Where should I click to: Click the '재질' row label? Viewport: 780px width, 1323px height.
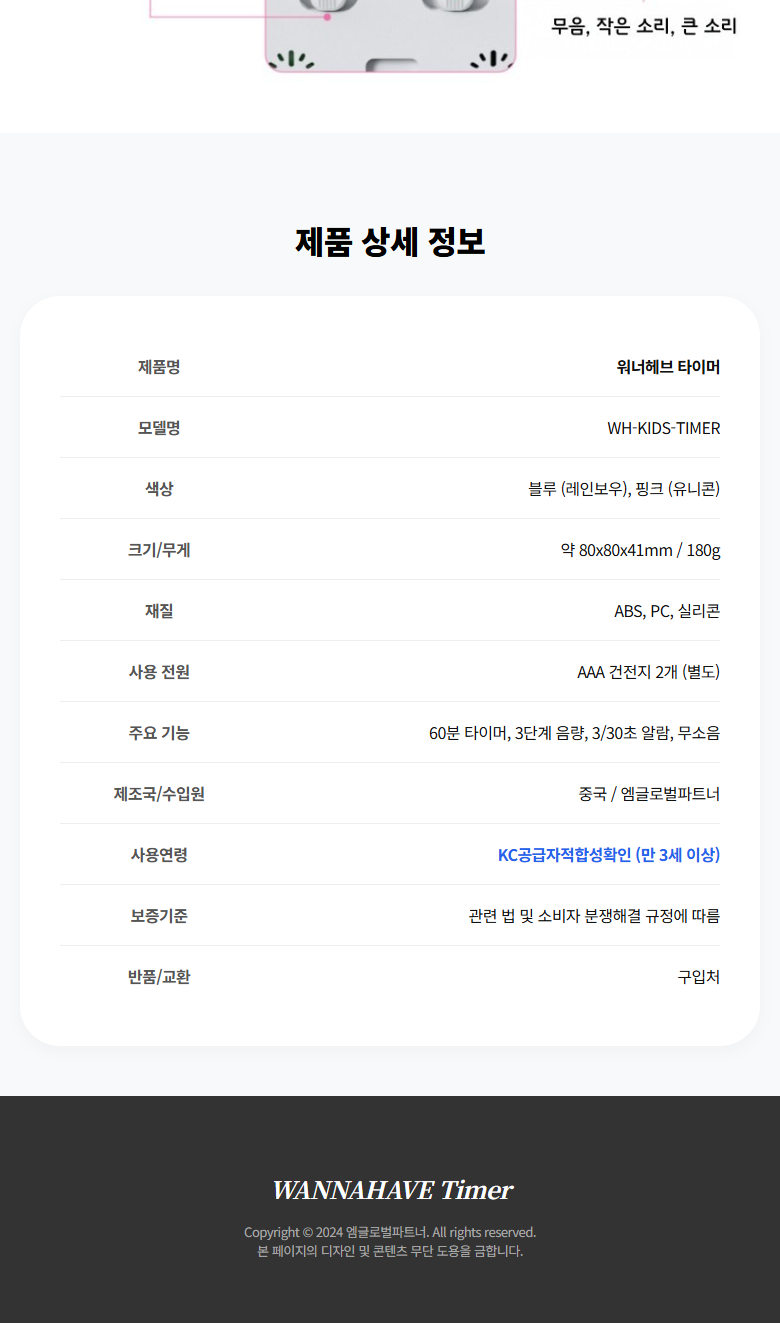tap(159, 611)
